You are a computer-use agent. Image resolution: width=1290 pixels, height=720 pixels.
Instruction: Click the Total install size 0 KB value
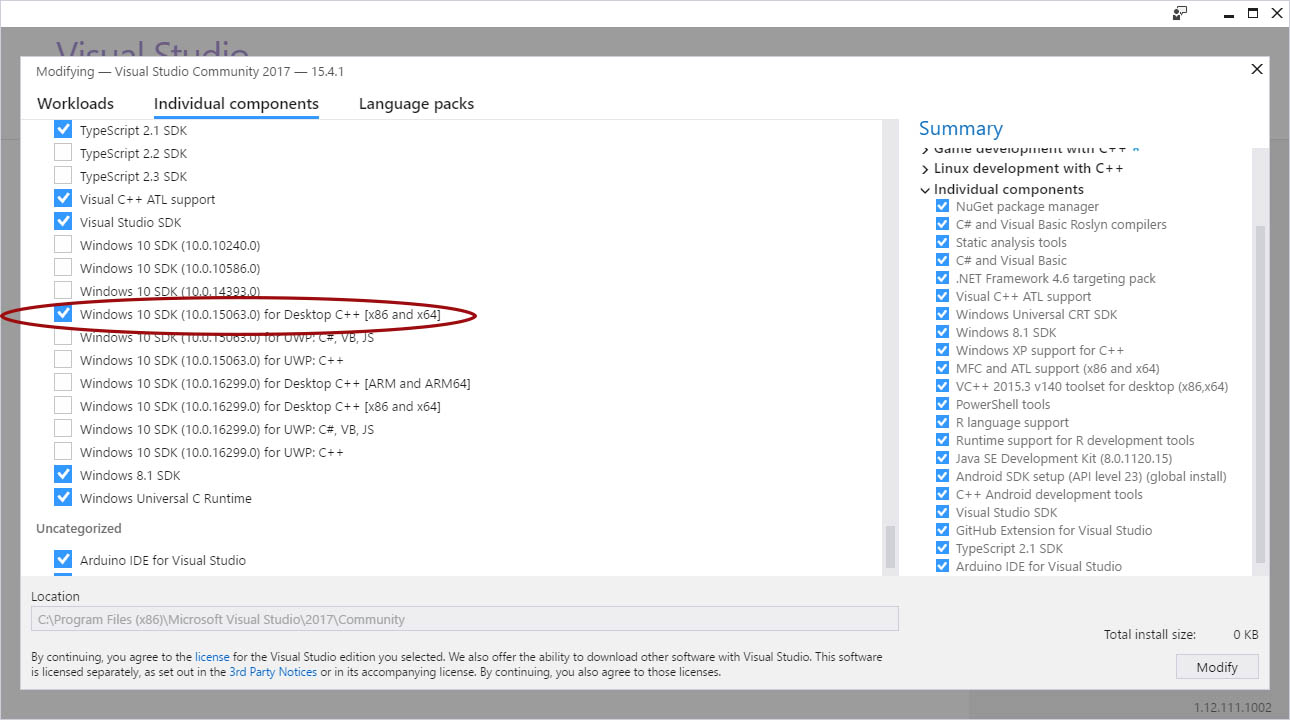click(x=1245, y=635)
